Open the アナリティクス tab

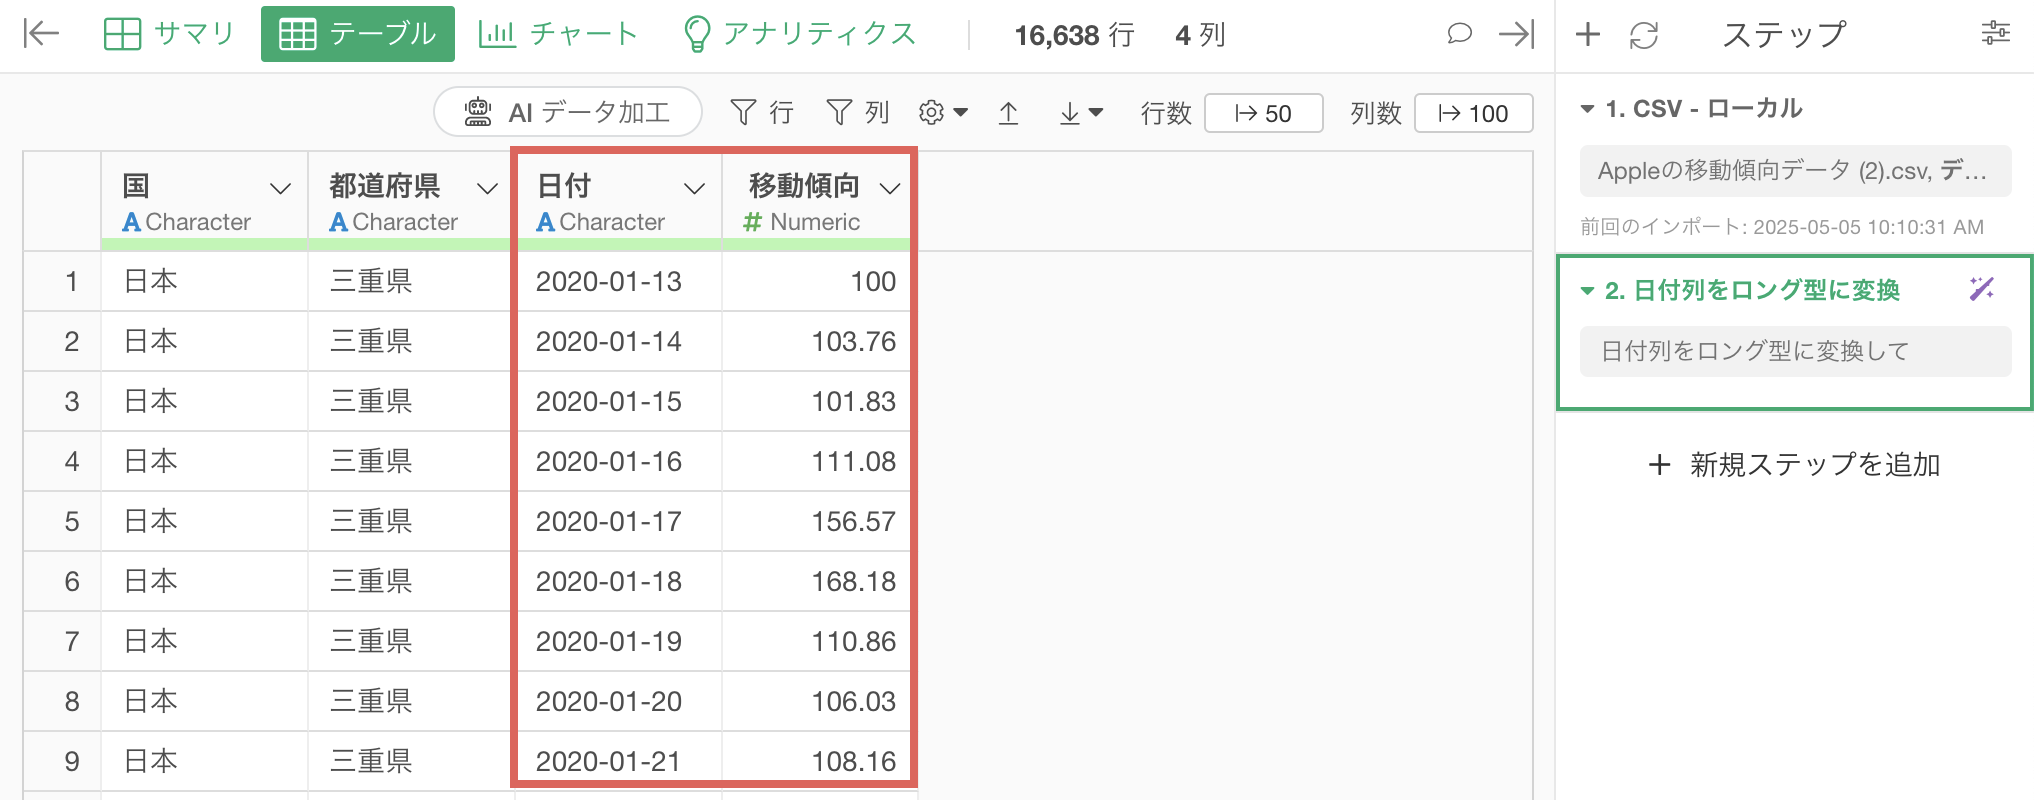(799, 34)
